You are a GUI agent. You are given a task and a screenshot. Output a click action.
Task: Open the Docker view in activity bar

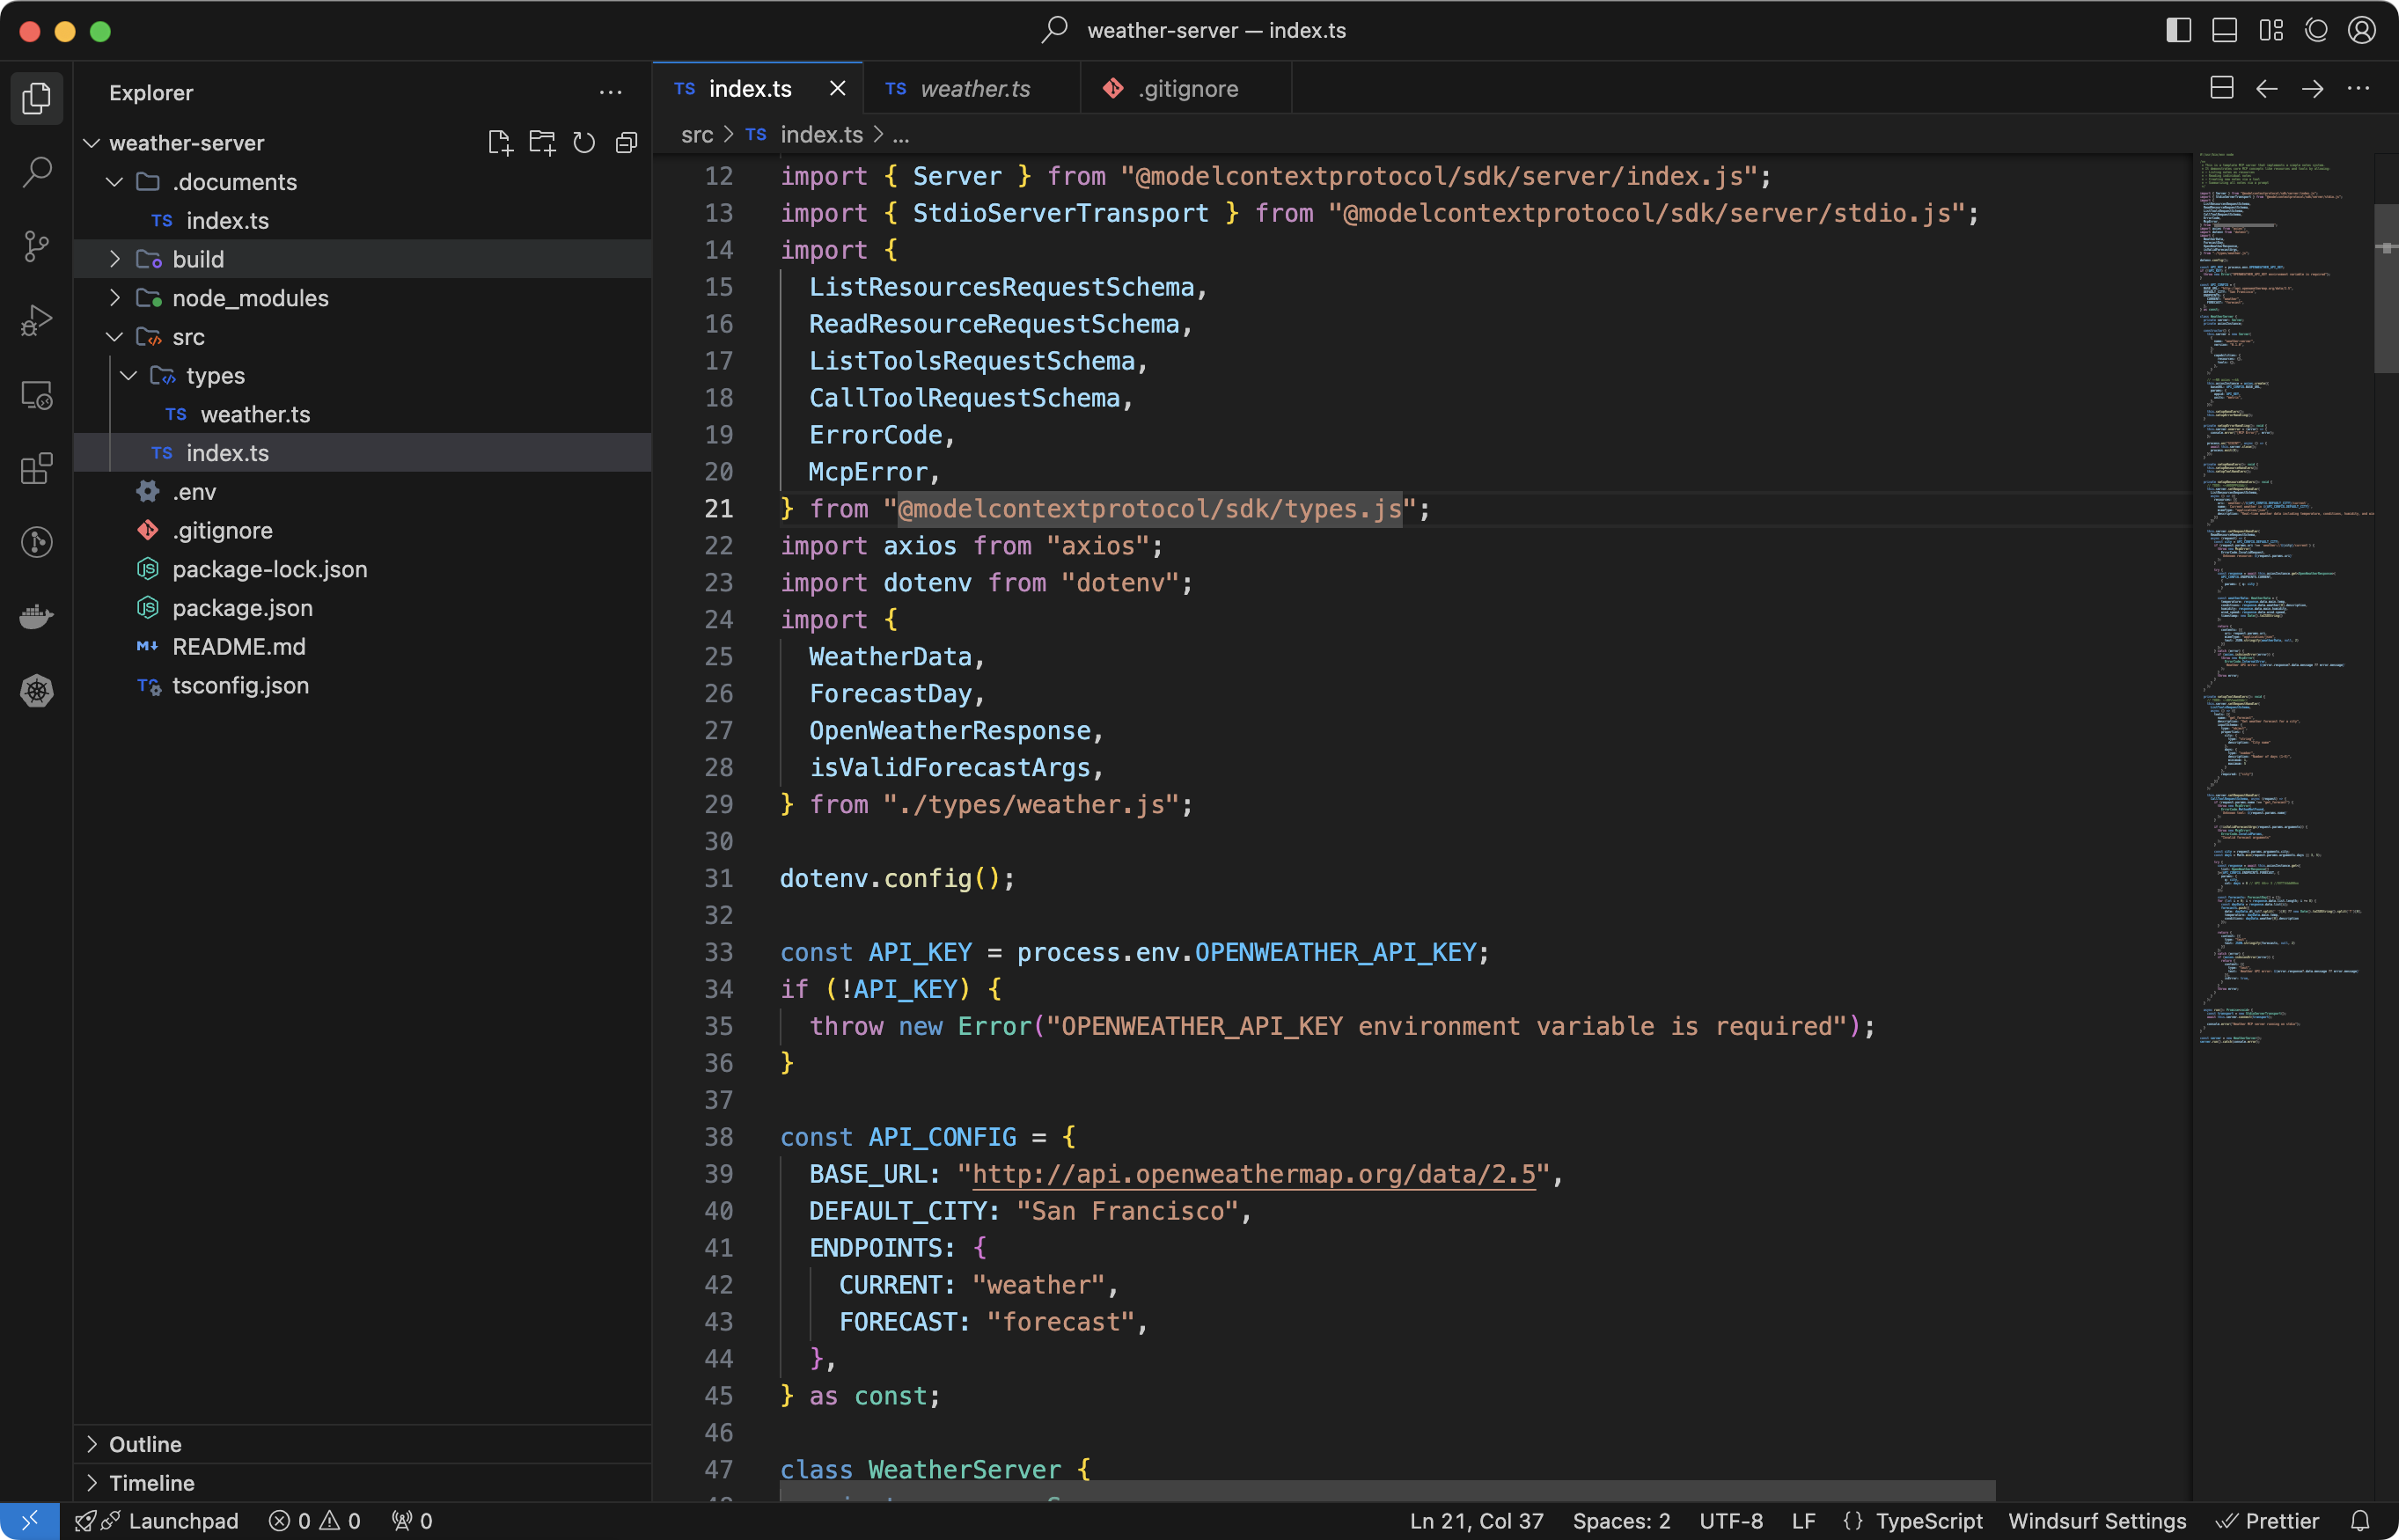pyautogui.click(x=37, y=616)
